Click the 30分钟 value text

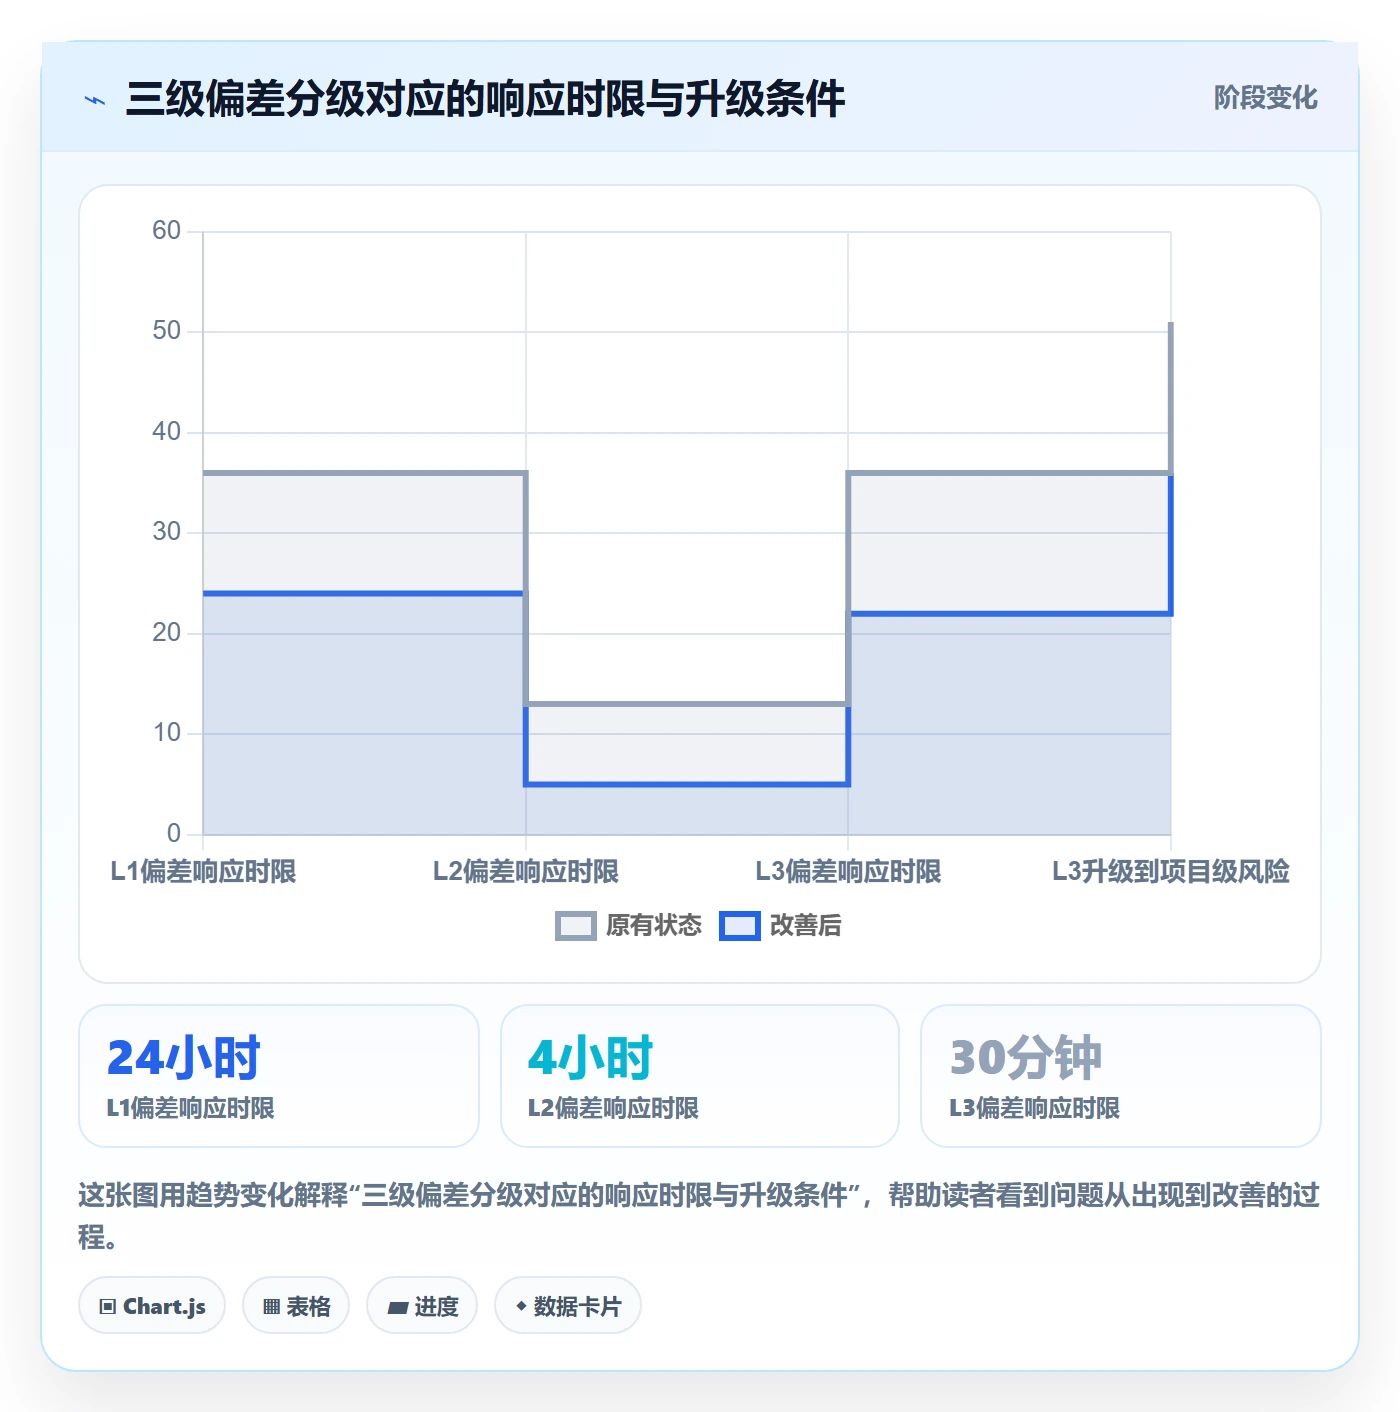click(1026, 1058)
